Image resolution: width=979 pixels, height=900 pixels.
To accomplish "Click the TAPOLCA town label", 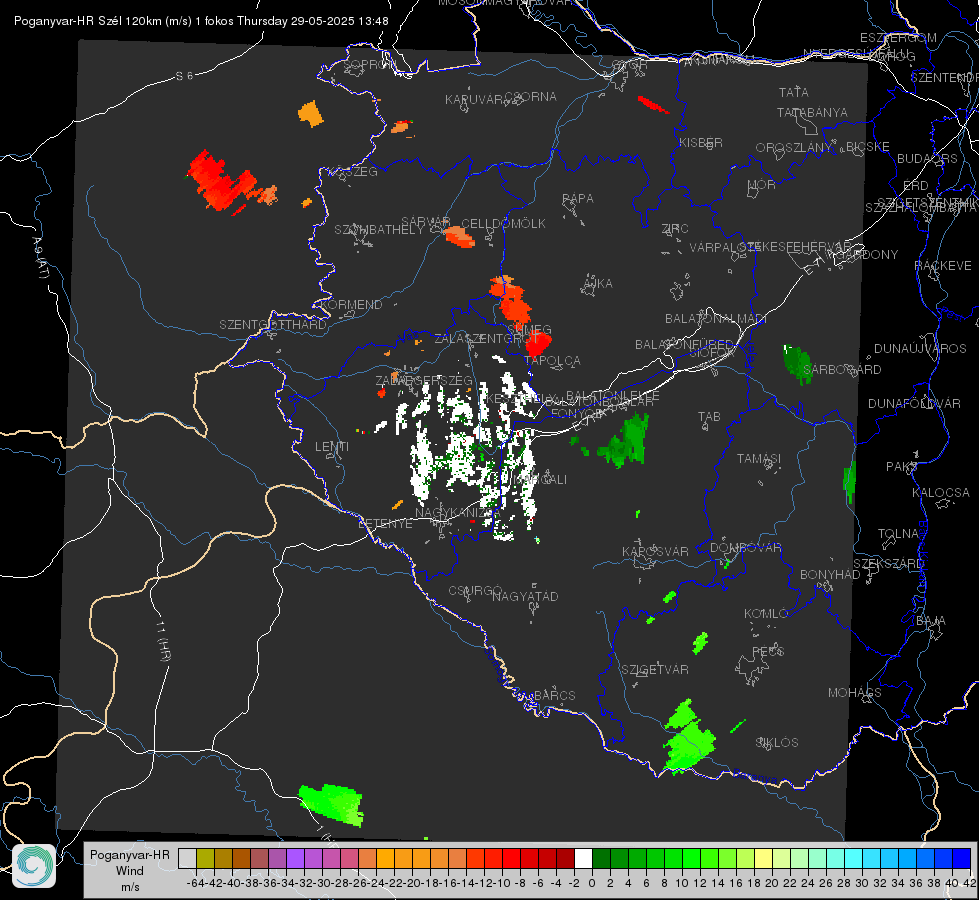I will point(553,361).
